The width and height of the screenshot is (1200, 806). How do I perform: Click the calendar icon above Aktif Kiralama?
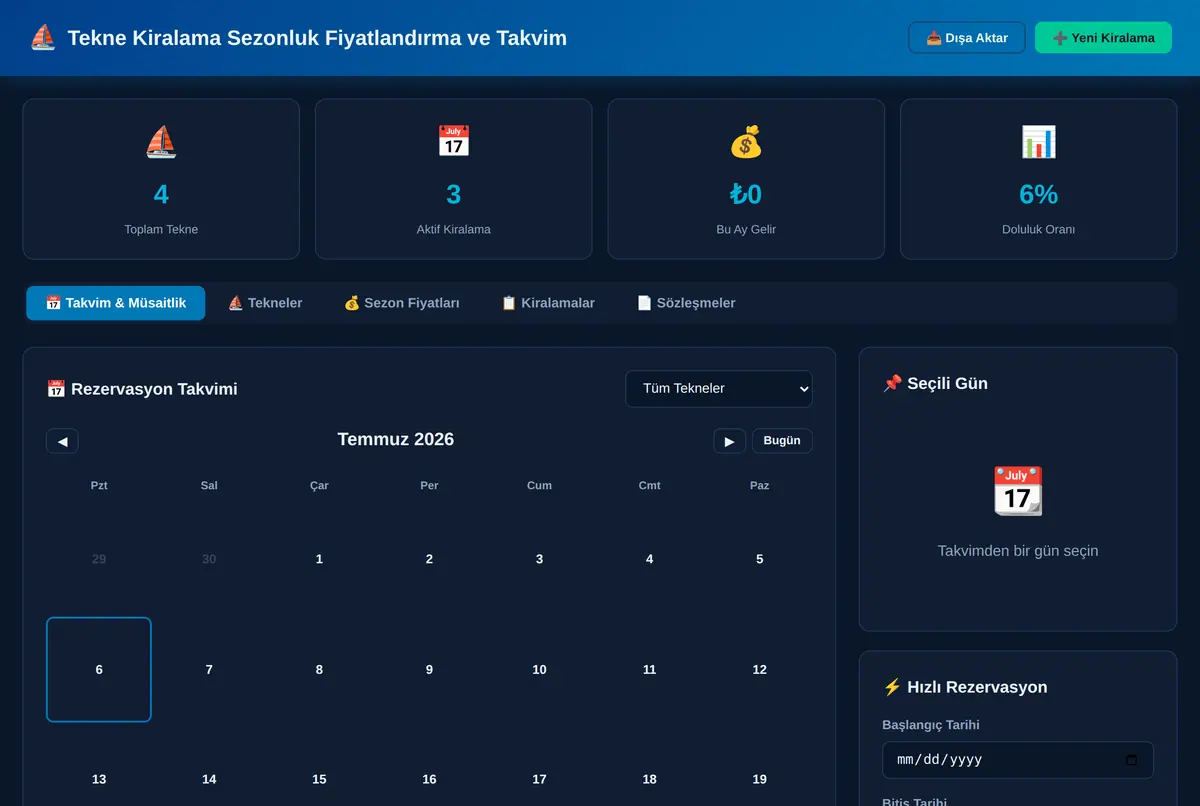tap(454, 142)
